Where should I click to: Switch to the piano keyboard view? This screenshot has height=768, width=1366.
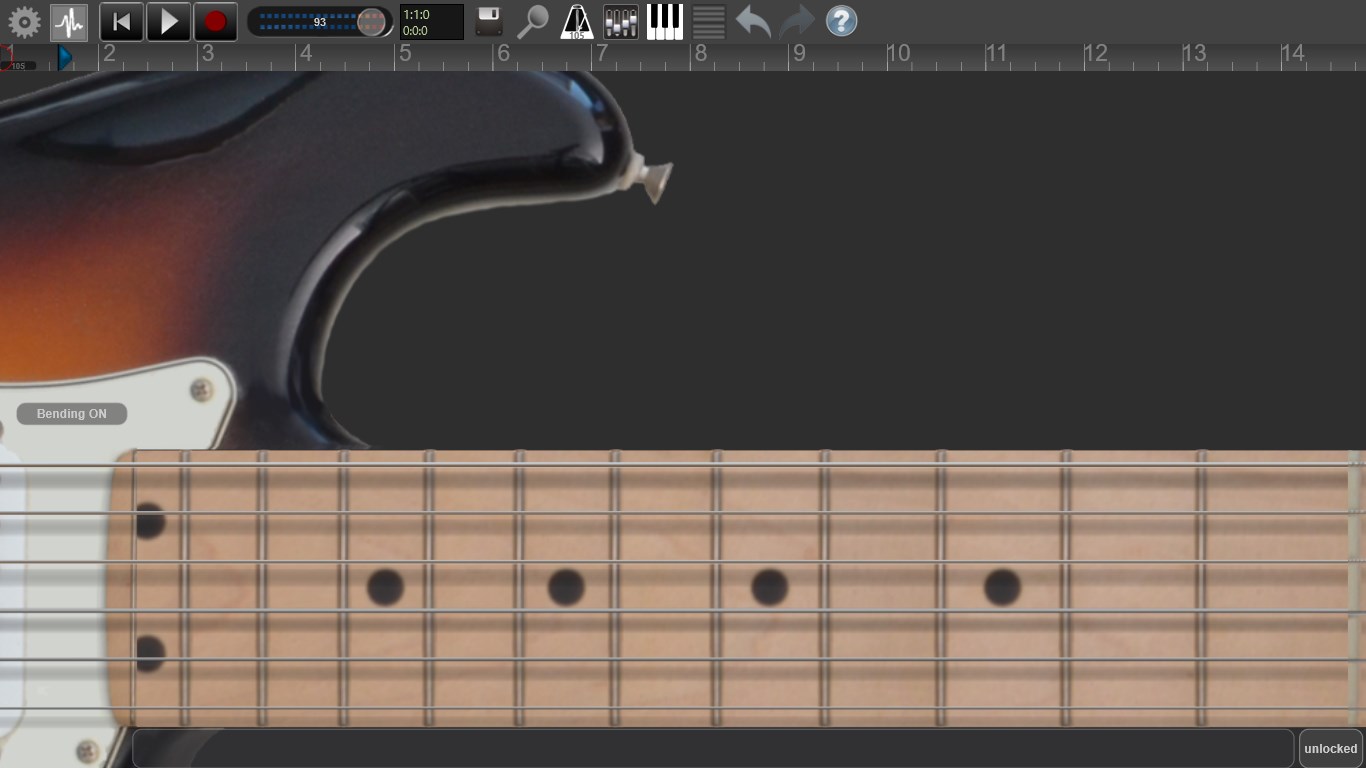coord(664,21)
